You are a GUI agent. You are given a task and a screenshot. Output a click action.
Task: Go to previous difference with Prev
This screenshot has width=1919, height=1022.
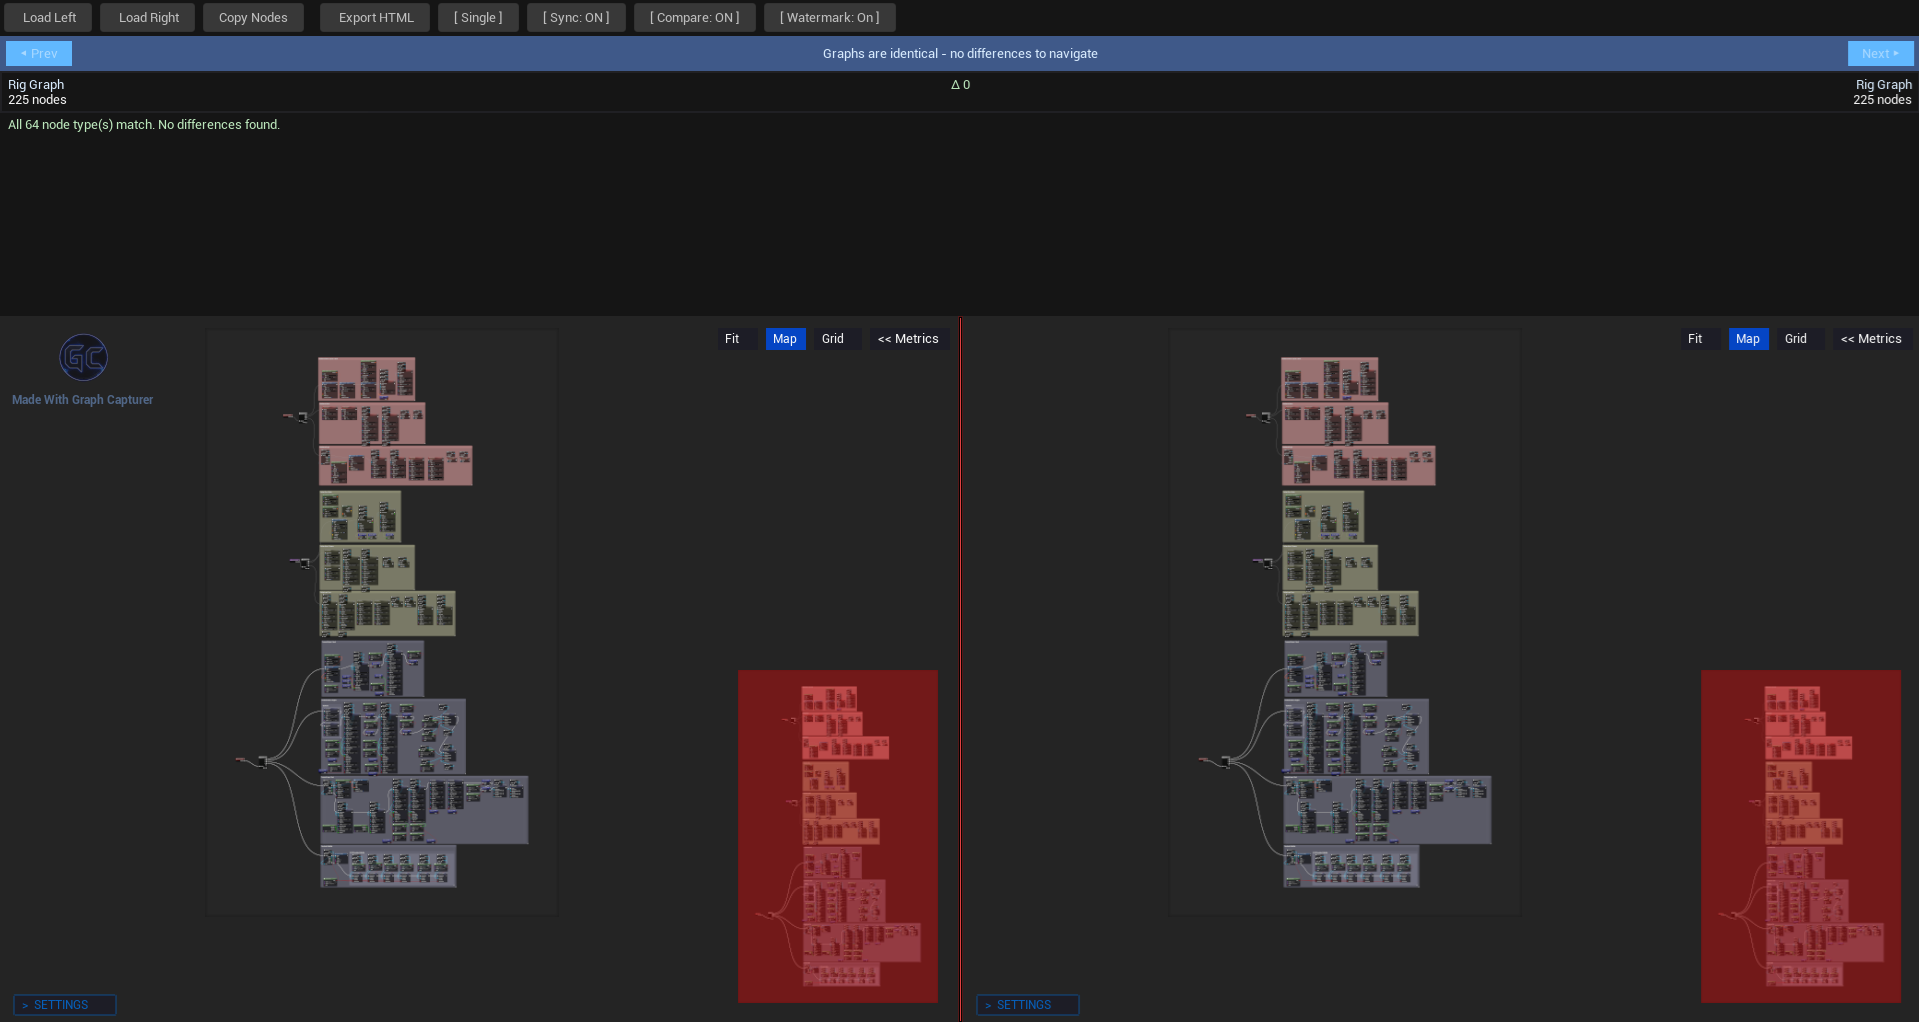39,54
